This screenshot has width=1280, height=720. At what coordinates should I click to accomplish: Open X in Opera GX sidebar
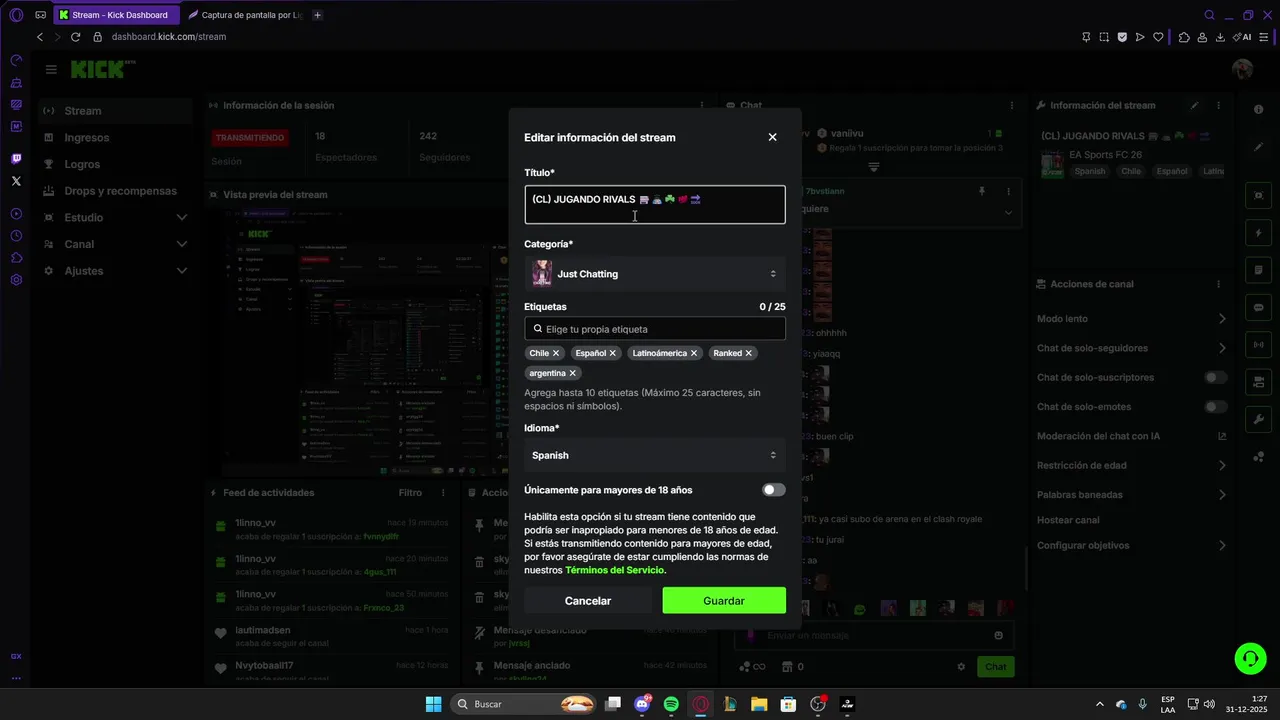(16, 181)
